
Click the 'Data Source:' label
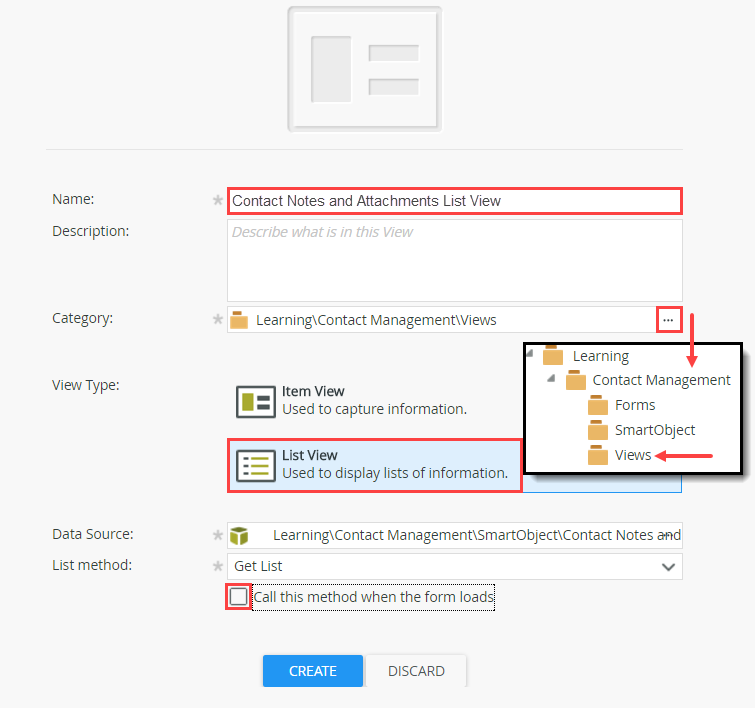pyautogui.click(x=92, y=534)
